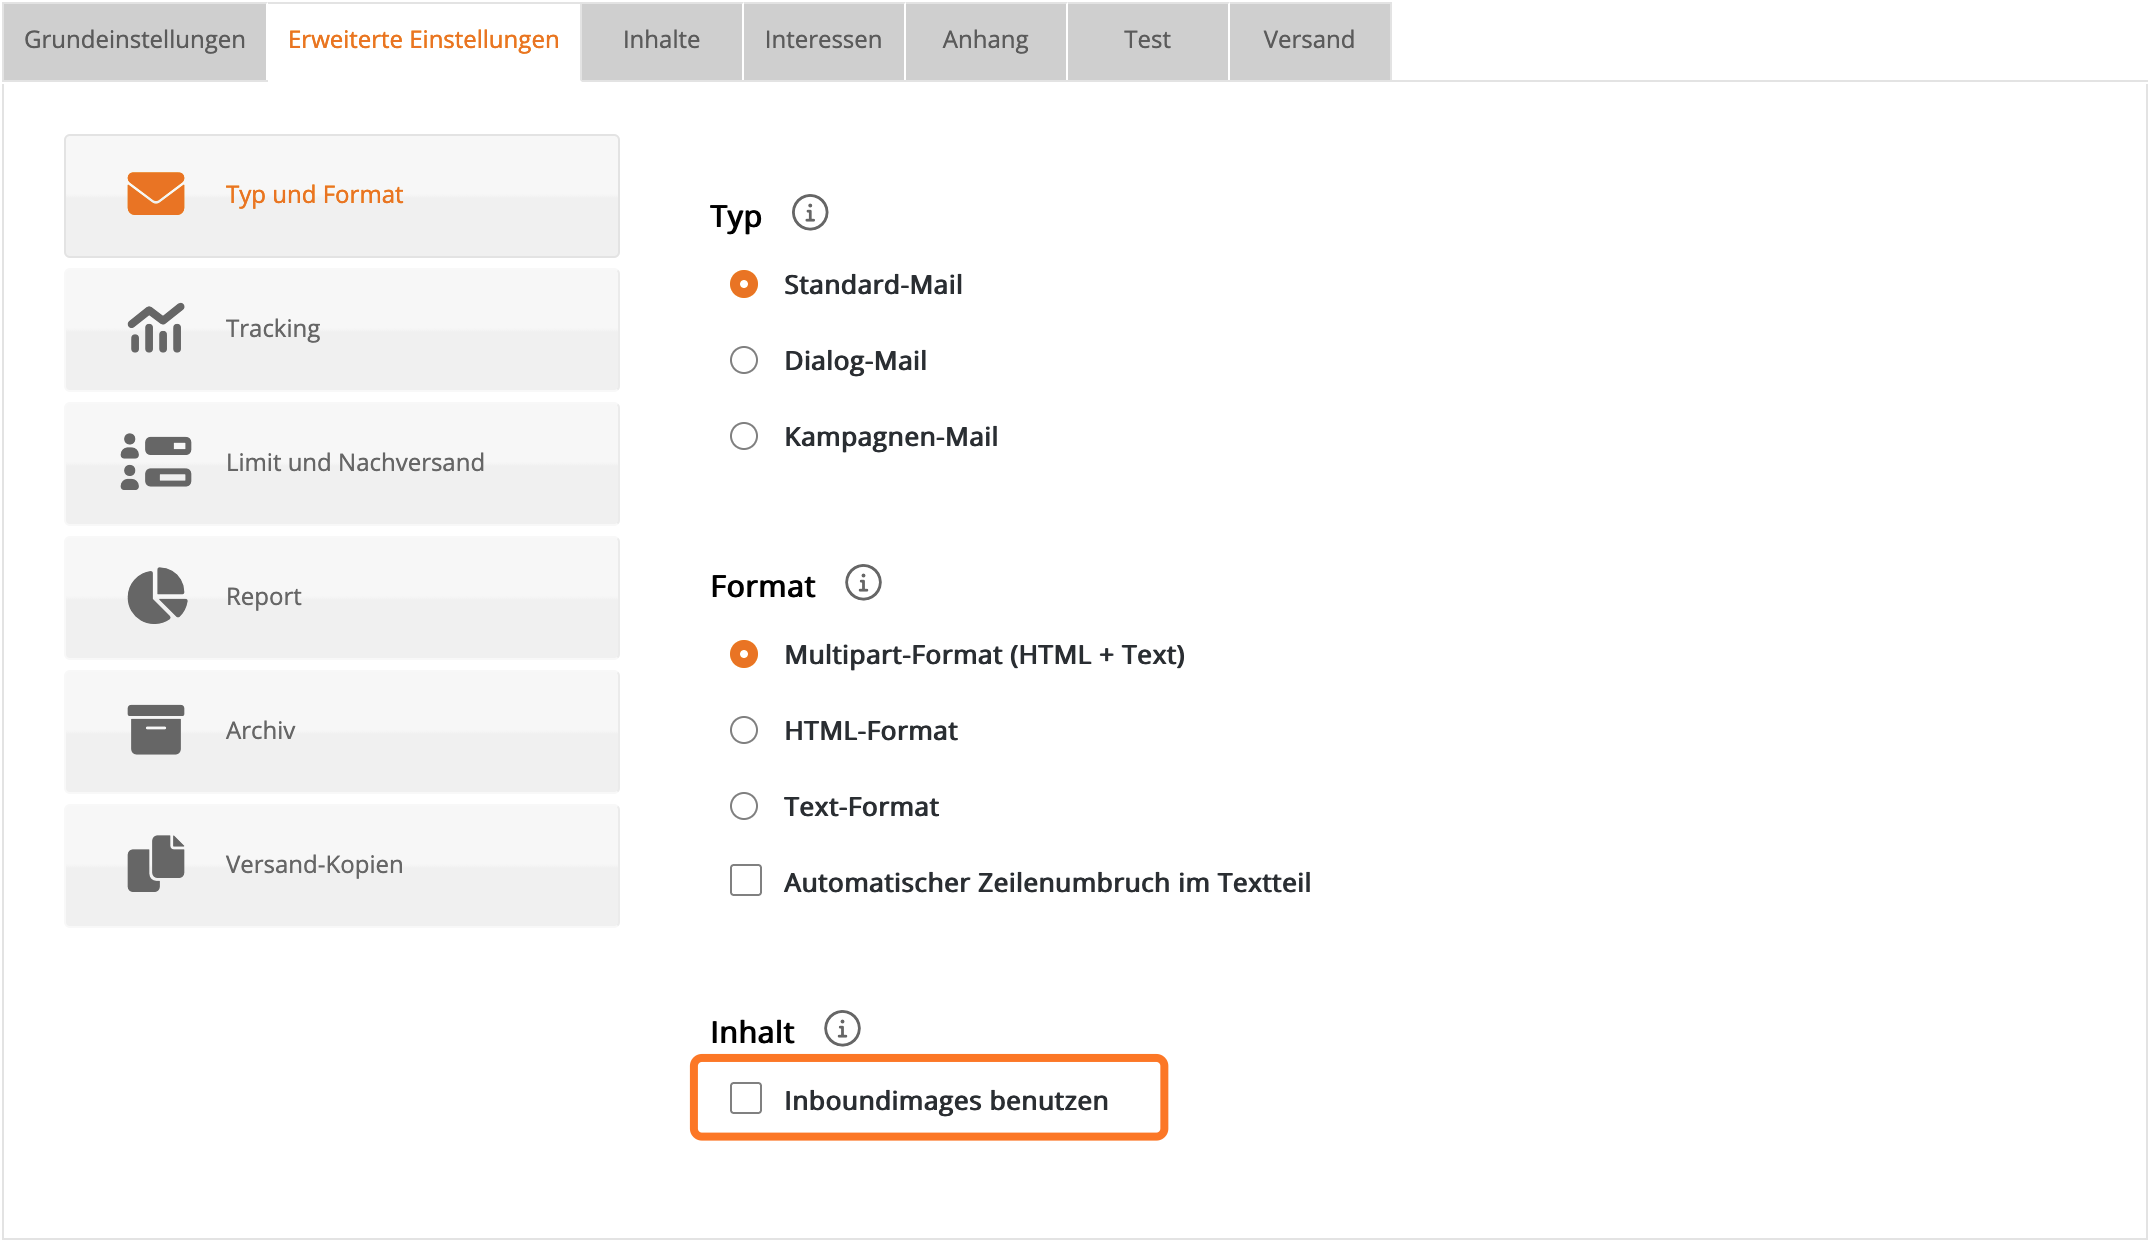This screenshot has width=2152, height=1245.
Task: Click the Versand-Kopien copy icon
Action: (156, 863)
